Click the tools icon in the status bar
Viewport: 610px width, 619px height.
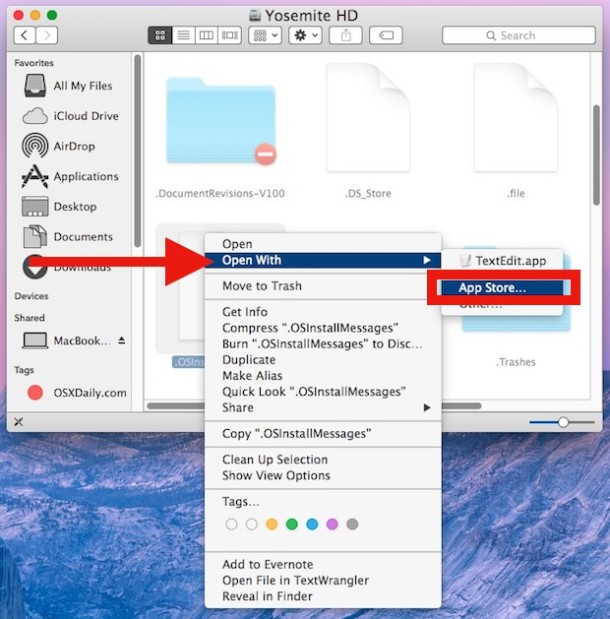(x=18, y=422)
